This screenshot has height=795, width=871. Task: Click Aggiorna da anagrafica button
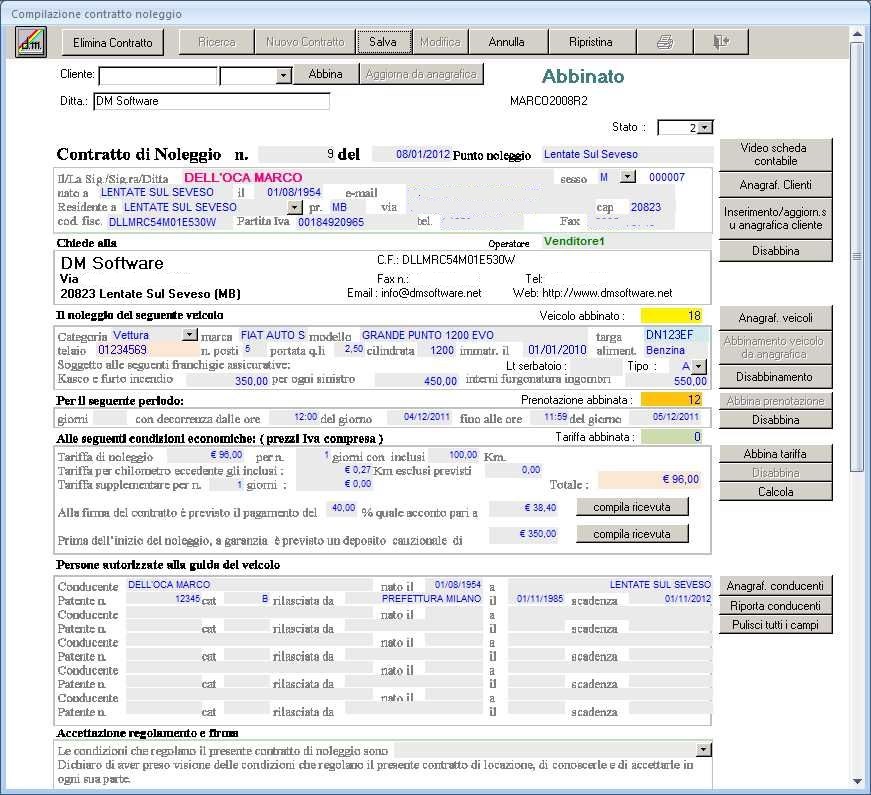tap(421, 74)
